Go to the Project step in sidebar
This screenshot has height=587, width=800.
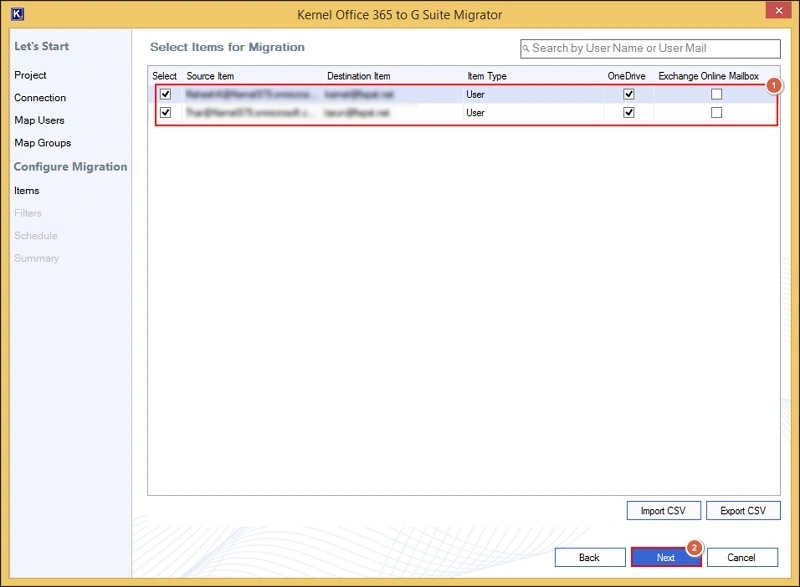(x=30, y=75)
